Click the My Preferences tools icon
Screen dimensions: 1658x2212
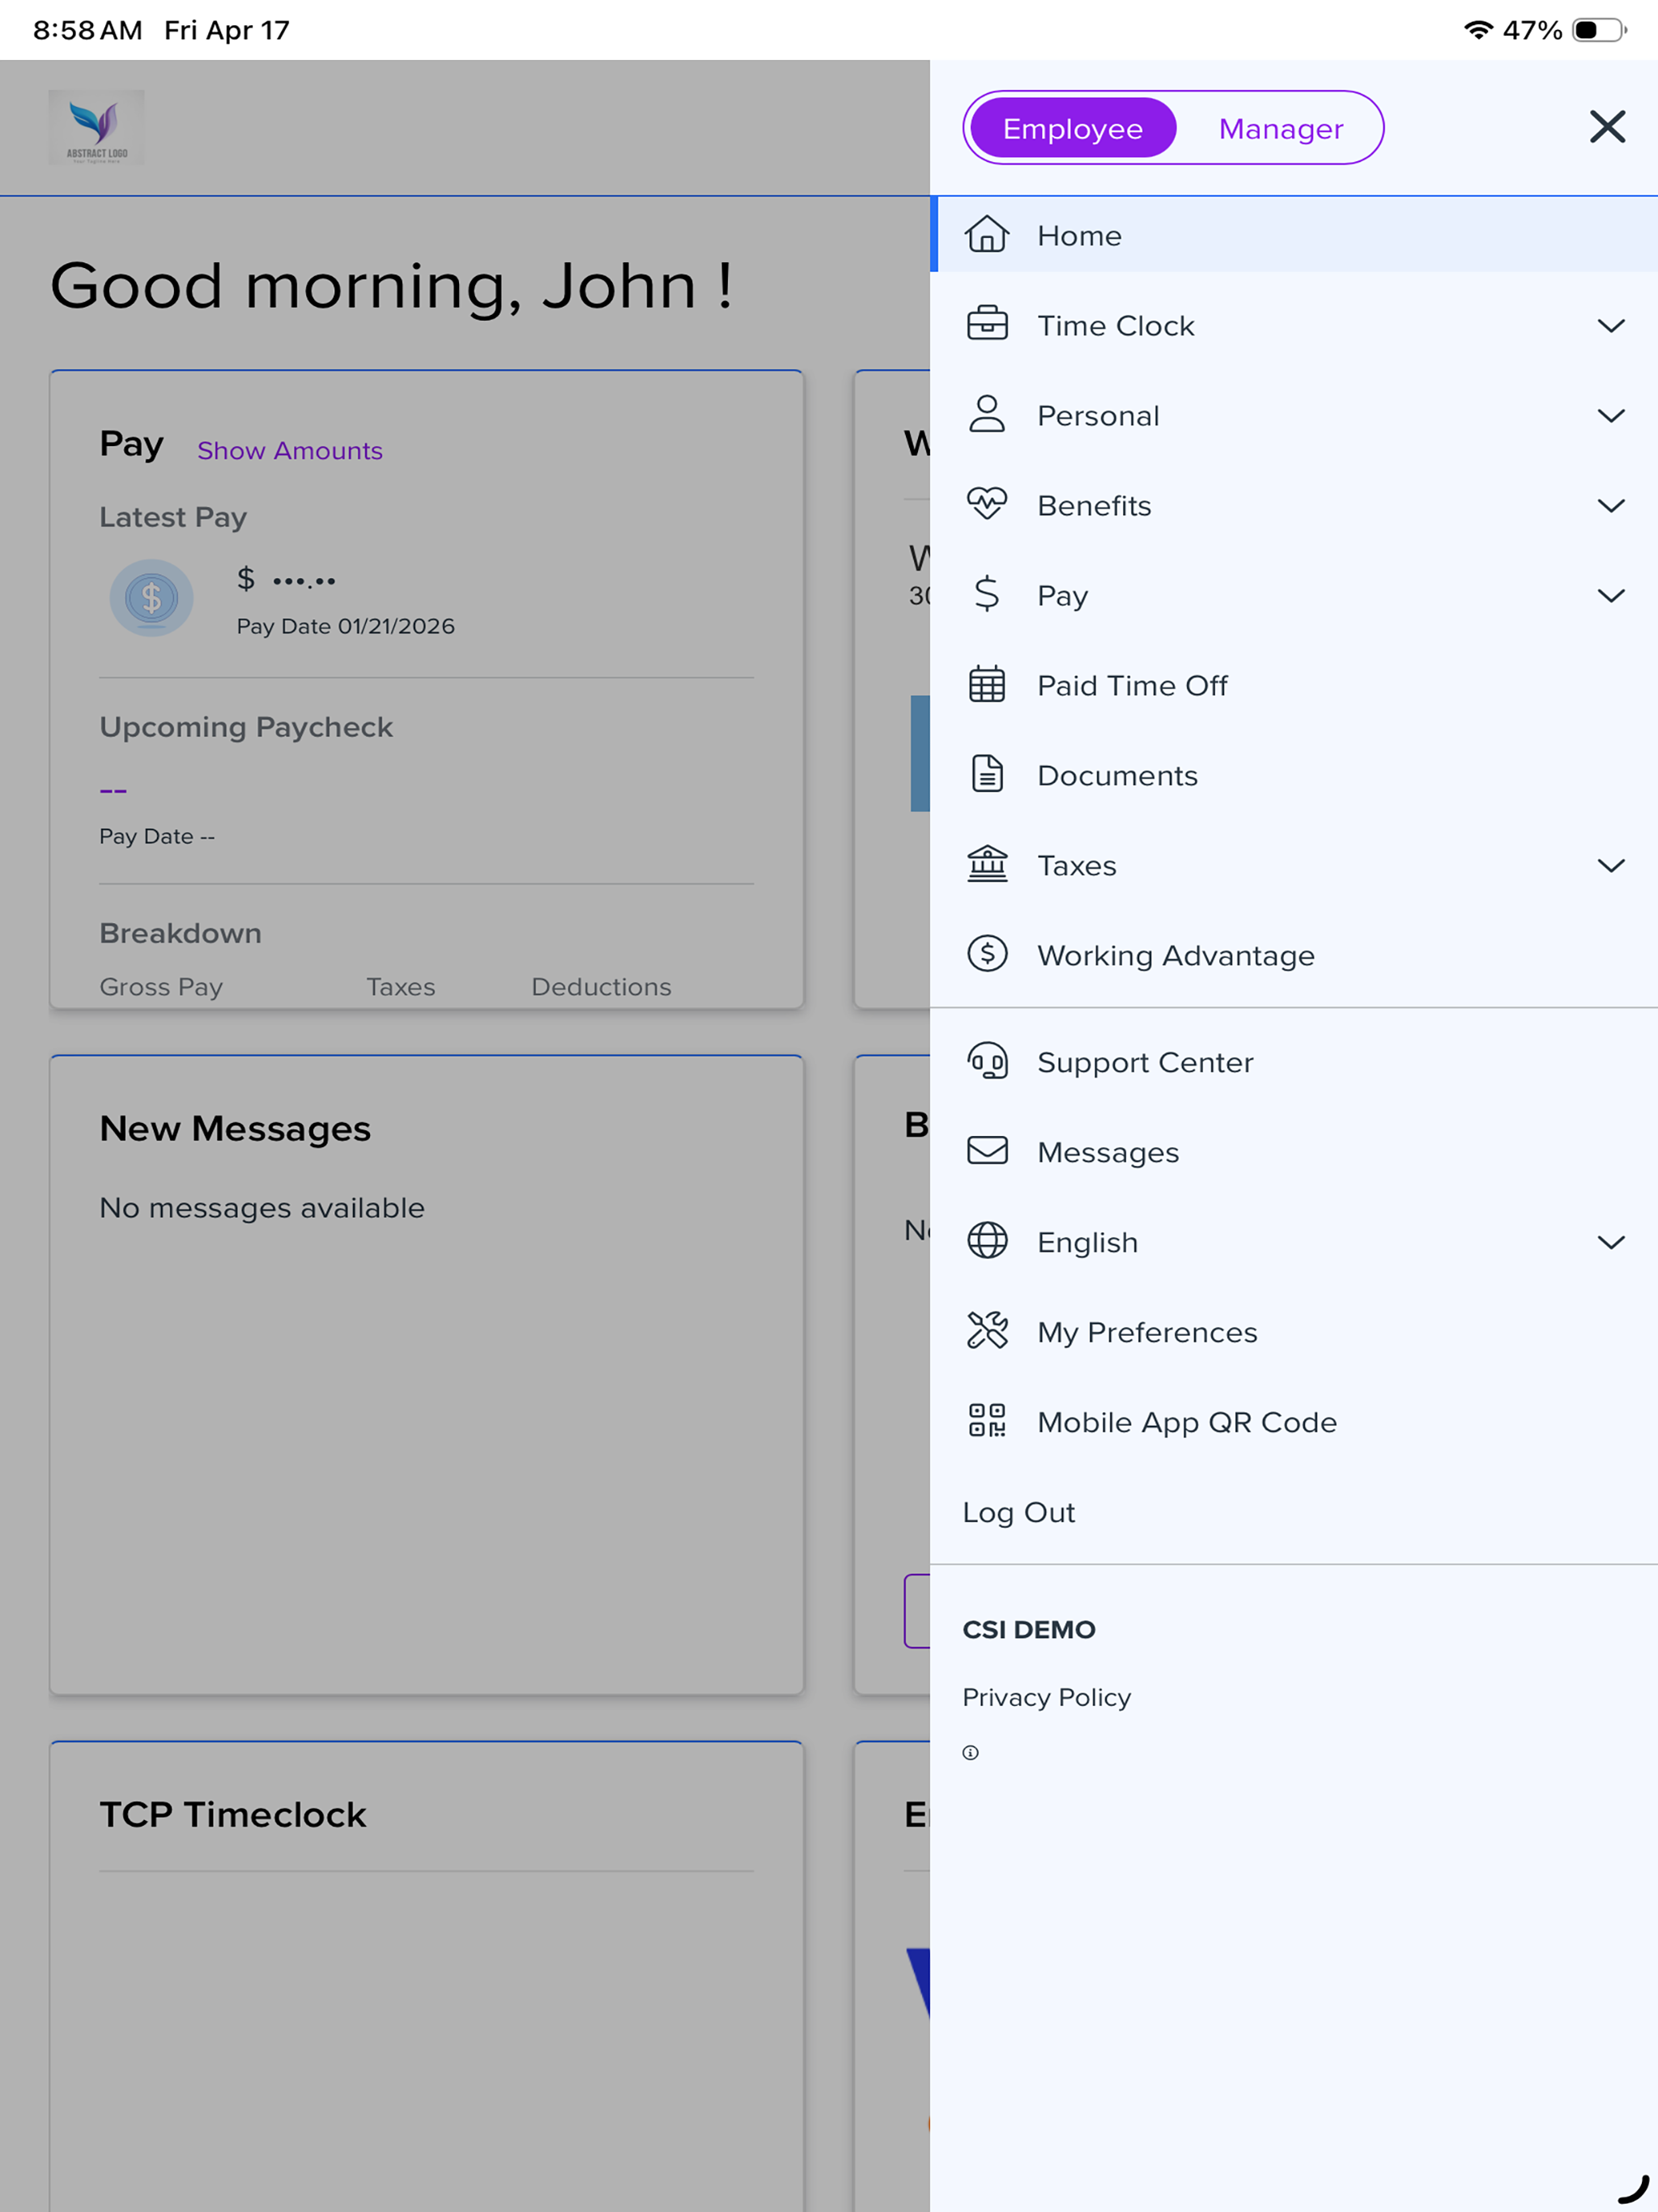[986, 1331]
